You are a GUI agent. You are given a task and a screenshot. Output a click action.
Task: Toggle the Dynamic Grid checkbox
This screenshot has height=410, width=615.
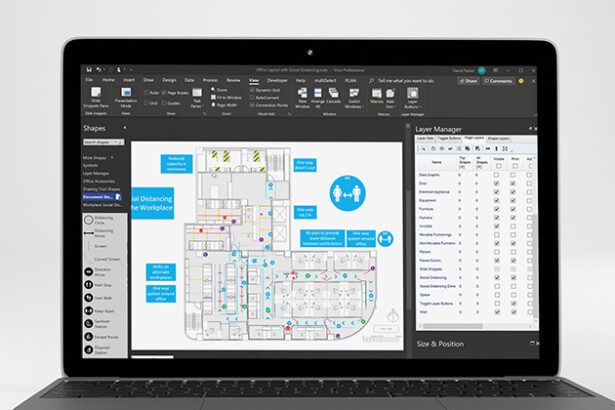(x=252, y=90)
